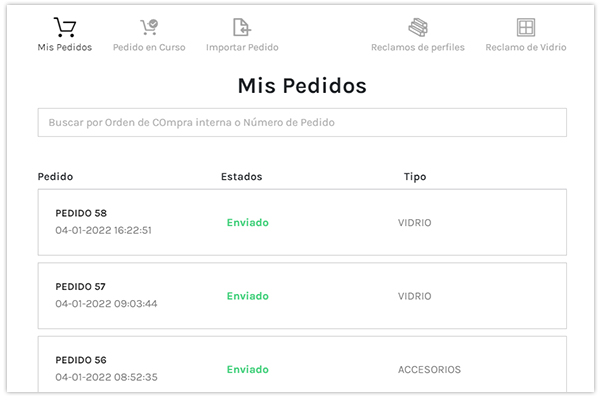The width and height of the screenshot is (600, 400).
Task: Click ACCESORIOS type on PEDIDO 56
Action: (x=429, y=369)
